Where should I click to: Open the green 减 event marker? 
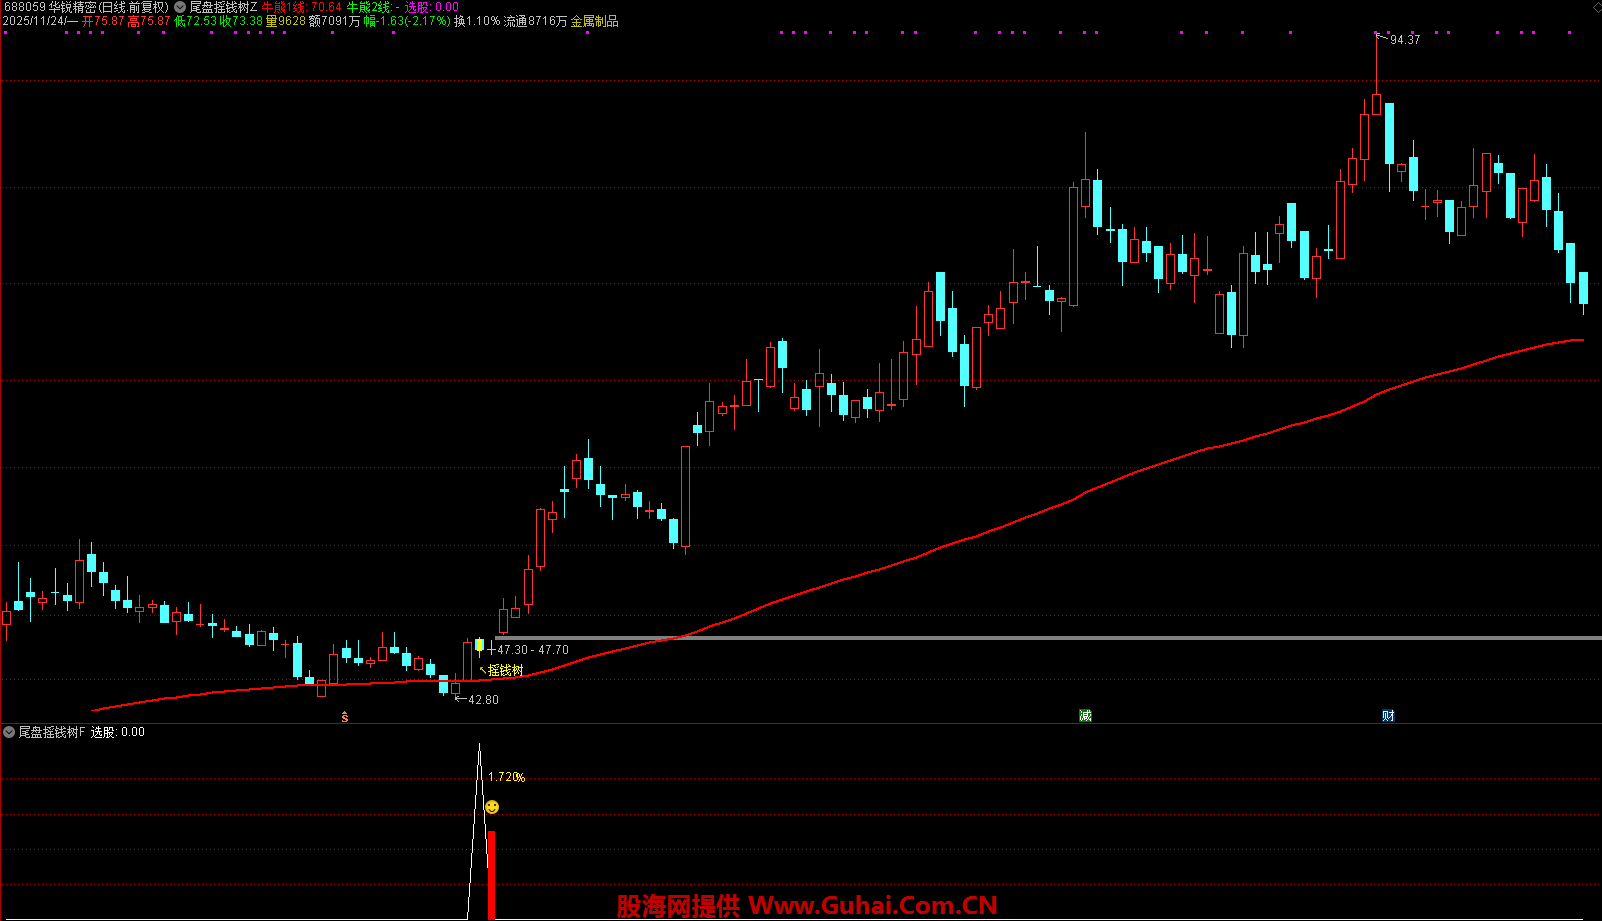(1085, 716)
